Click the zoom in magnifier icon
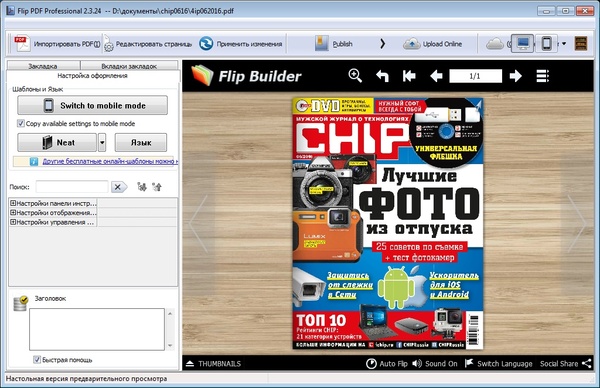Viewport: 600px width, 388px height. point(355,76)
